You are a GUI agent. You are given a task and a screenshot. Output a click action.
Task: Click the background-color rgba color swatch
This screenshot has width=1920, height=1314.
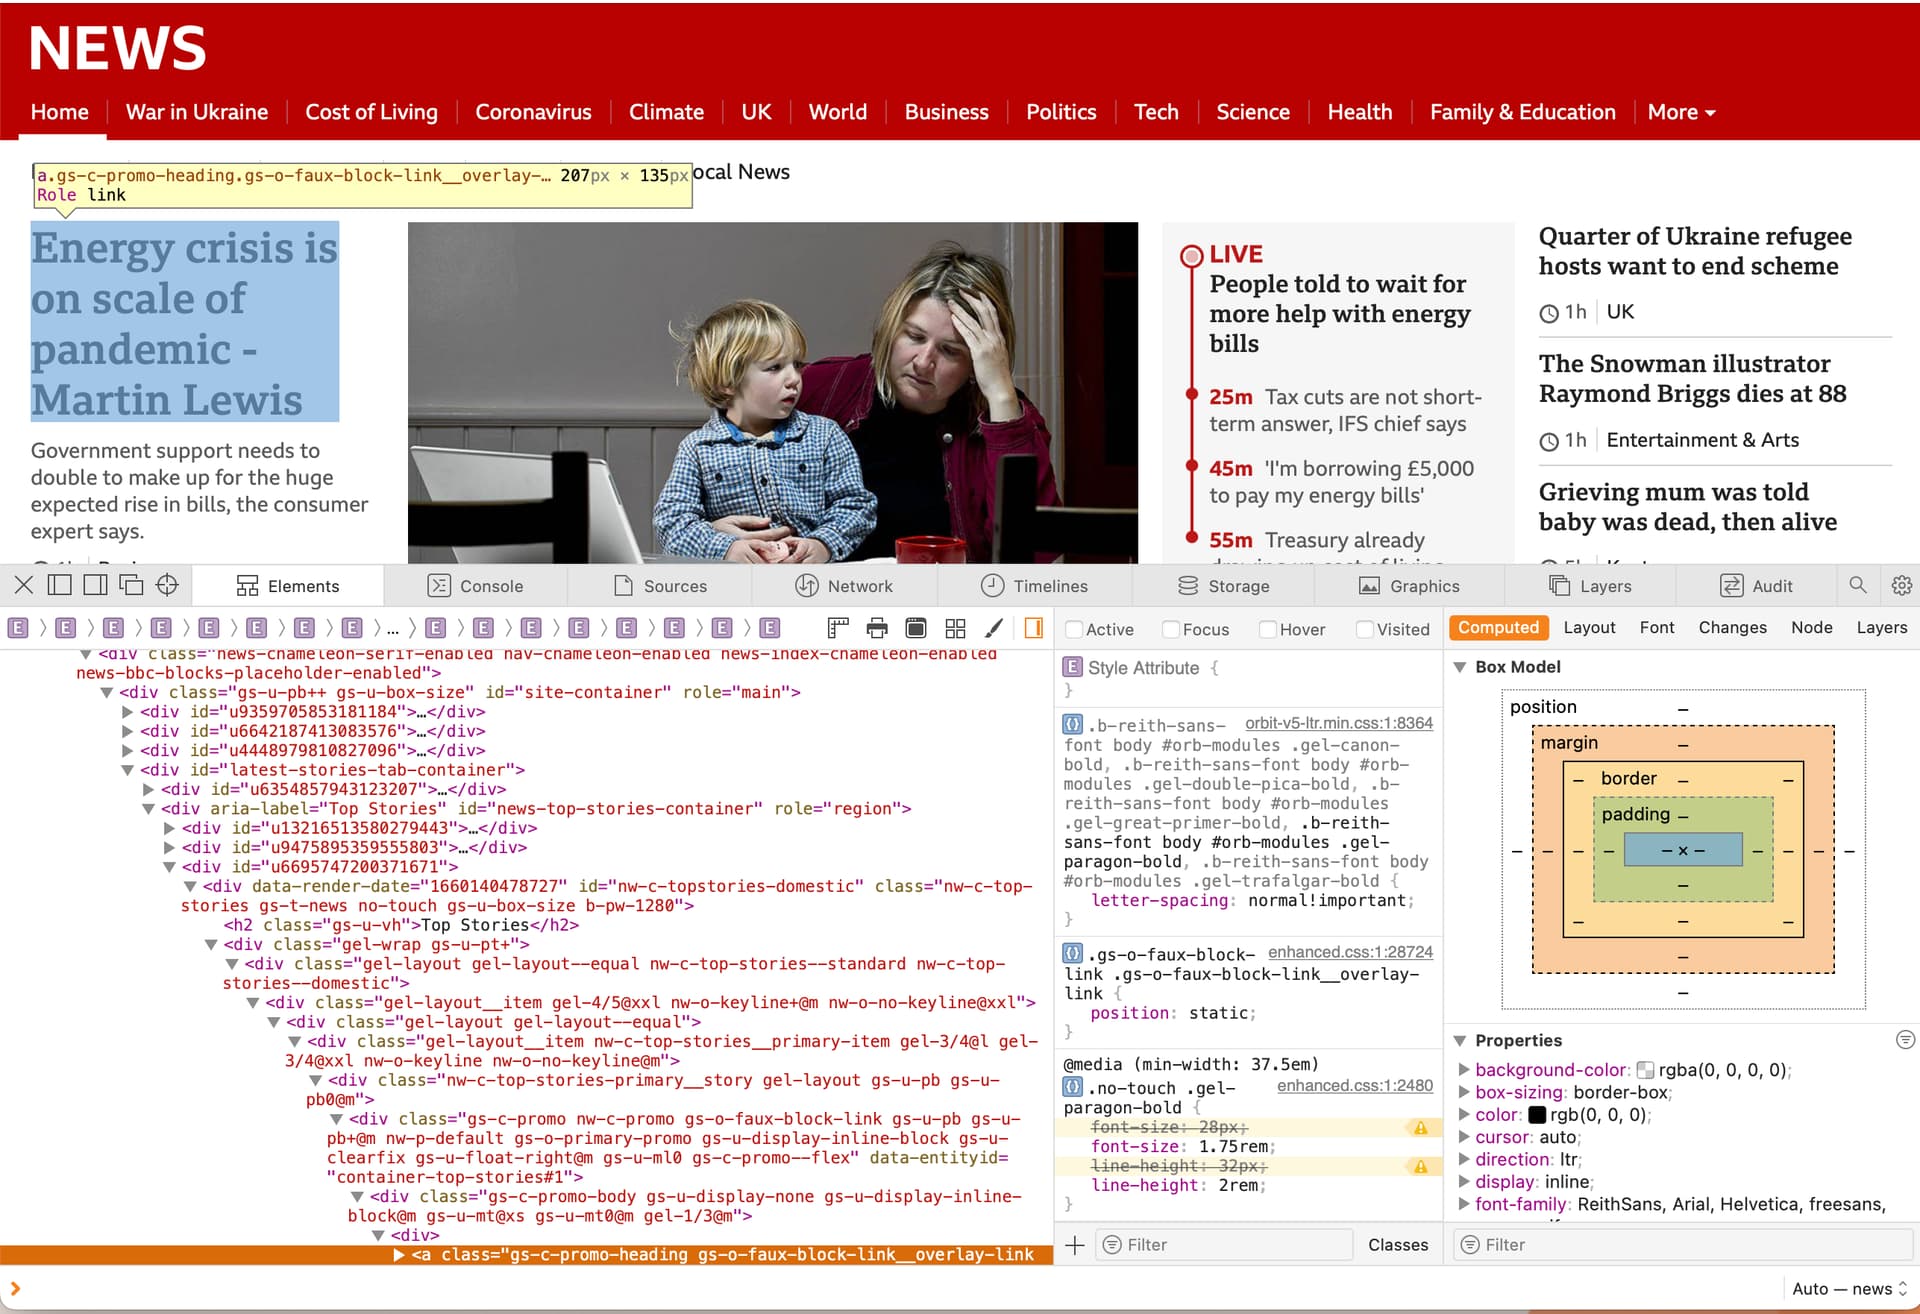point(1645,1070)
